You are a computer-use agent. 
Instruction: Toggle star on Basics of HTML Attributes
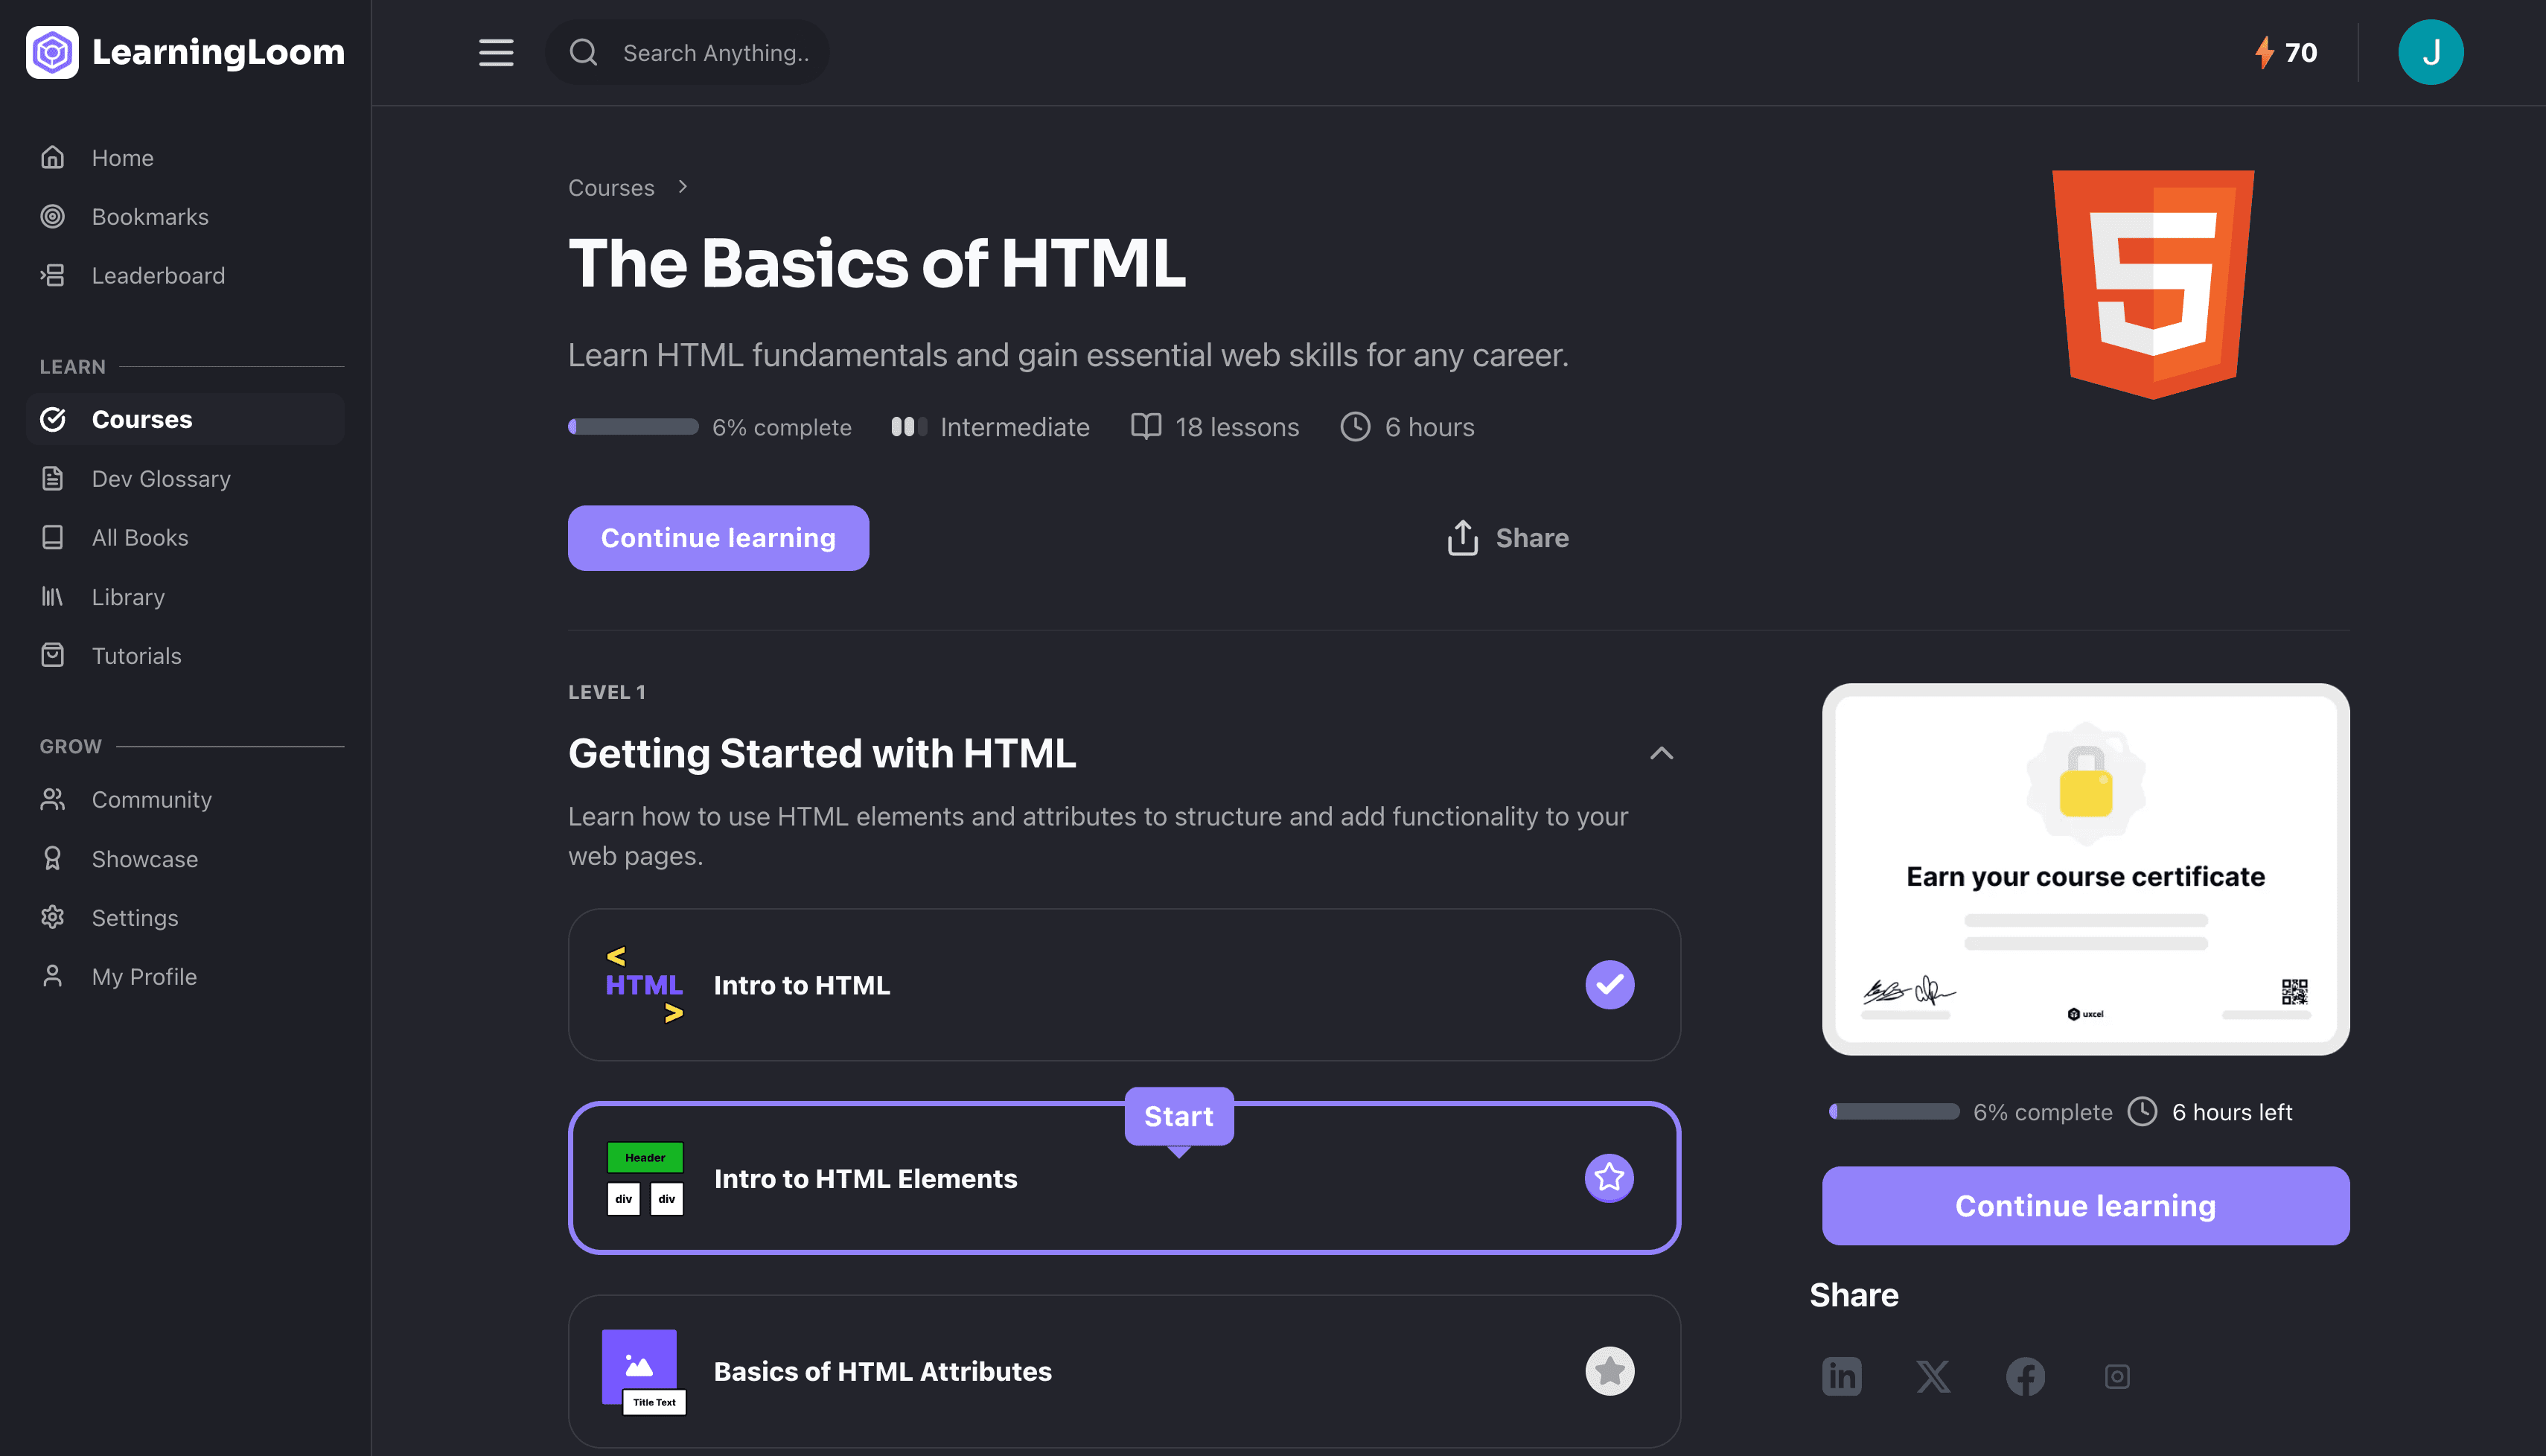1609,1370
